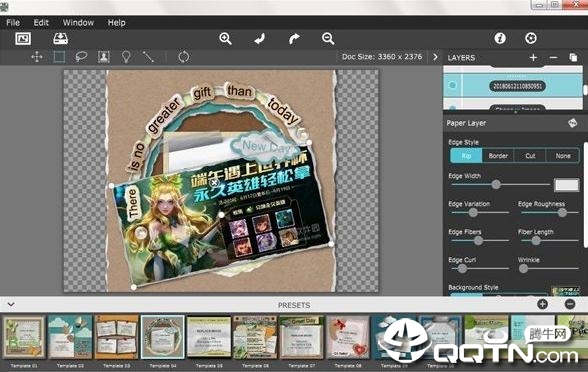Set edge style to None

pos(563,156)
